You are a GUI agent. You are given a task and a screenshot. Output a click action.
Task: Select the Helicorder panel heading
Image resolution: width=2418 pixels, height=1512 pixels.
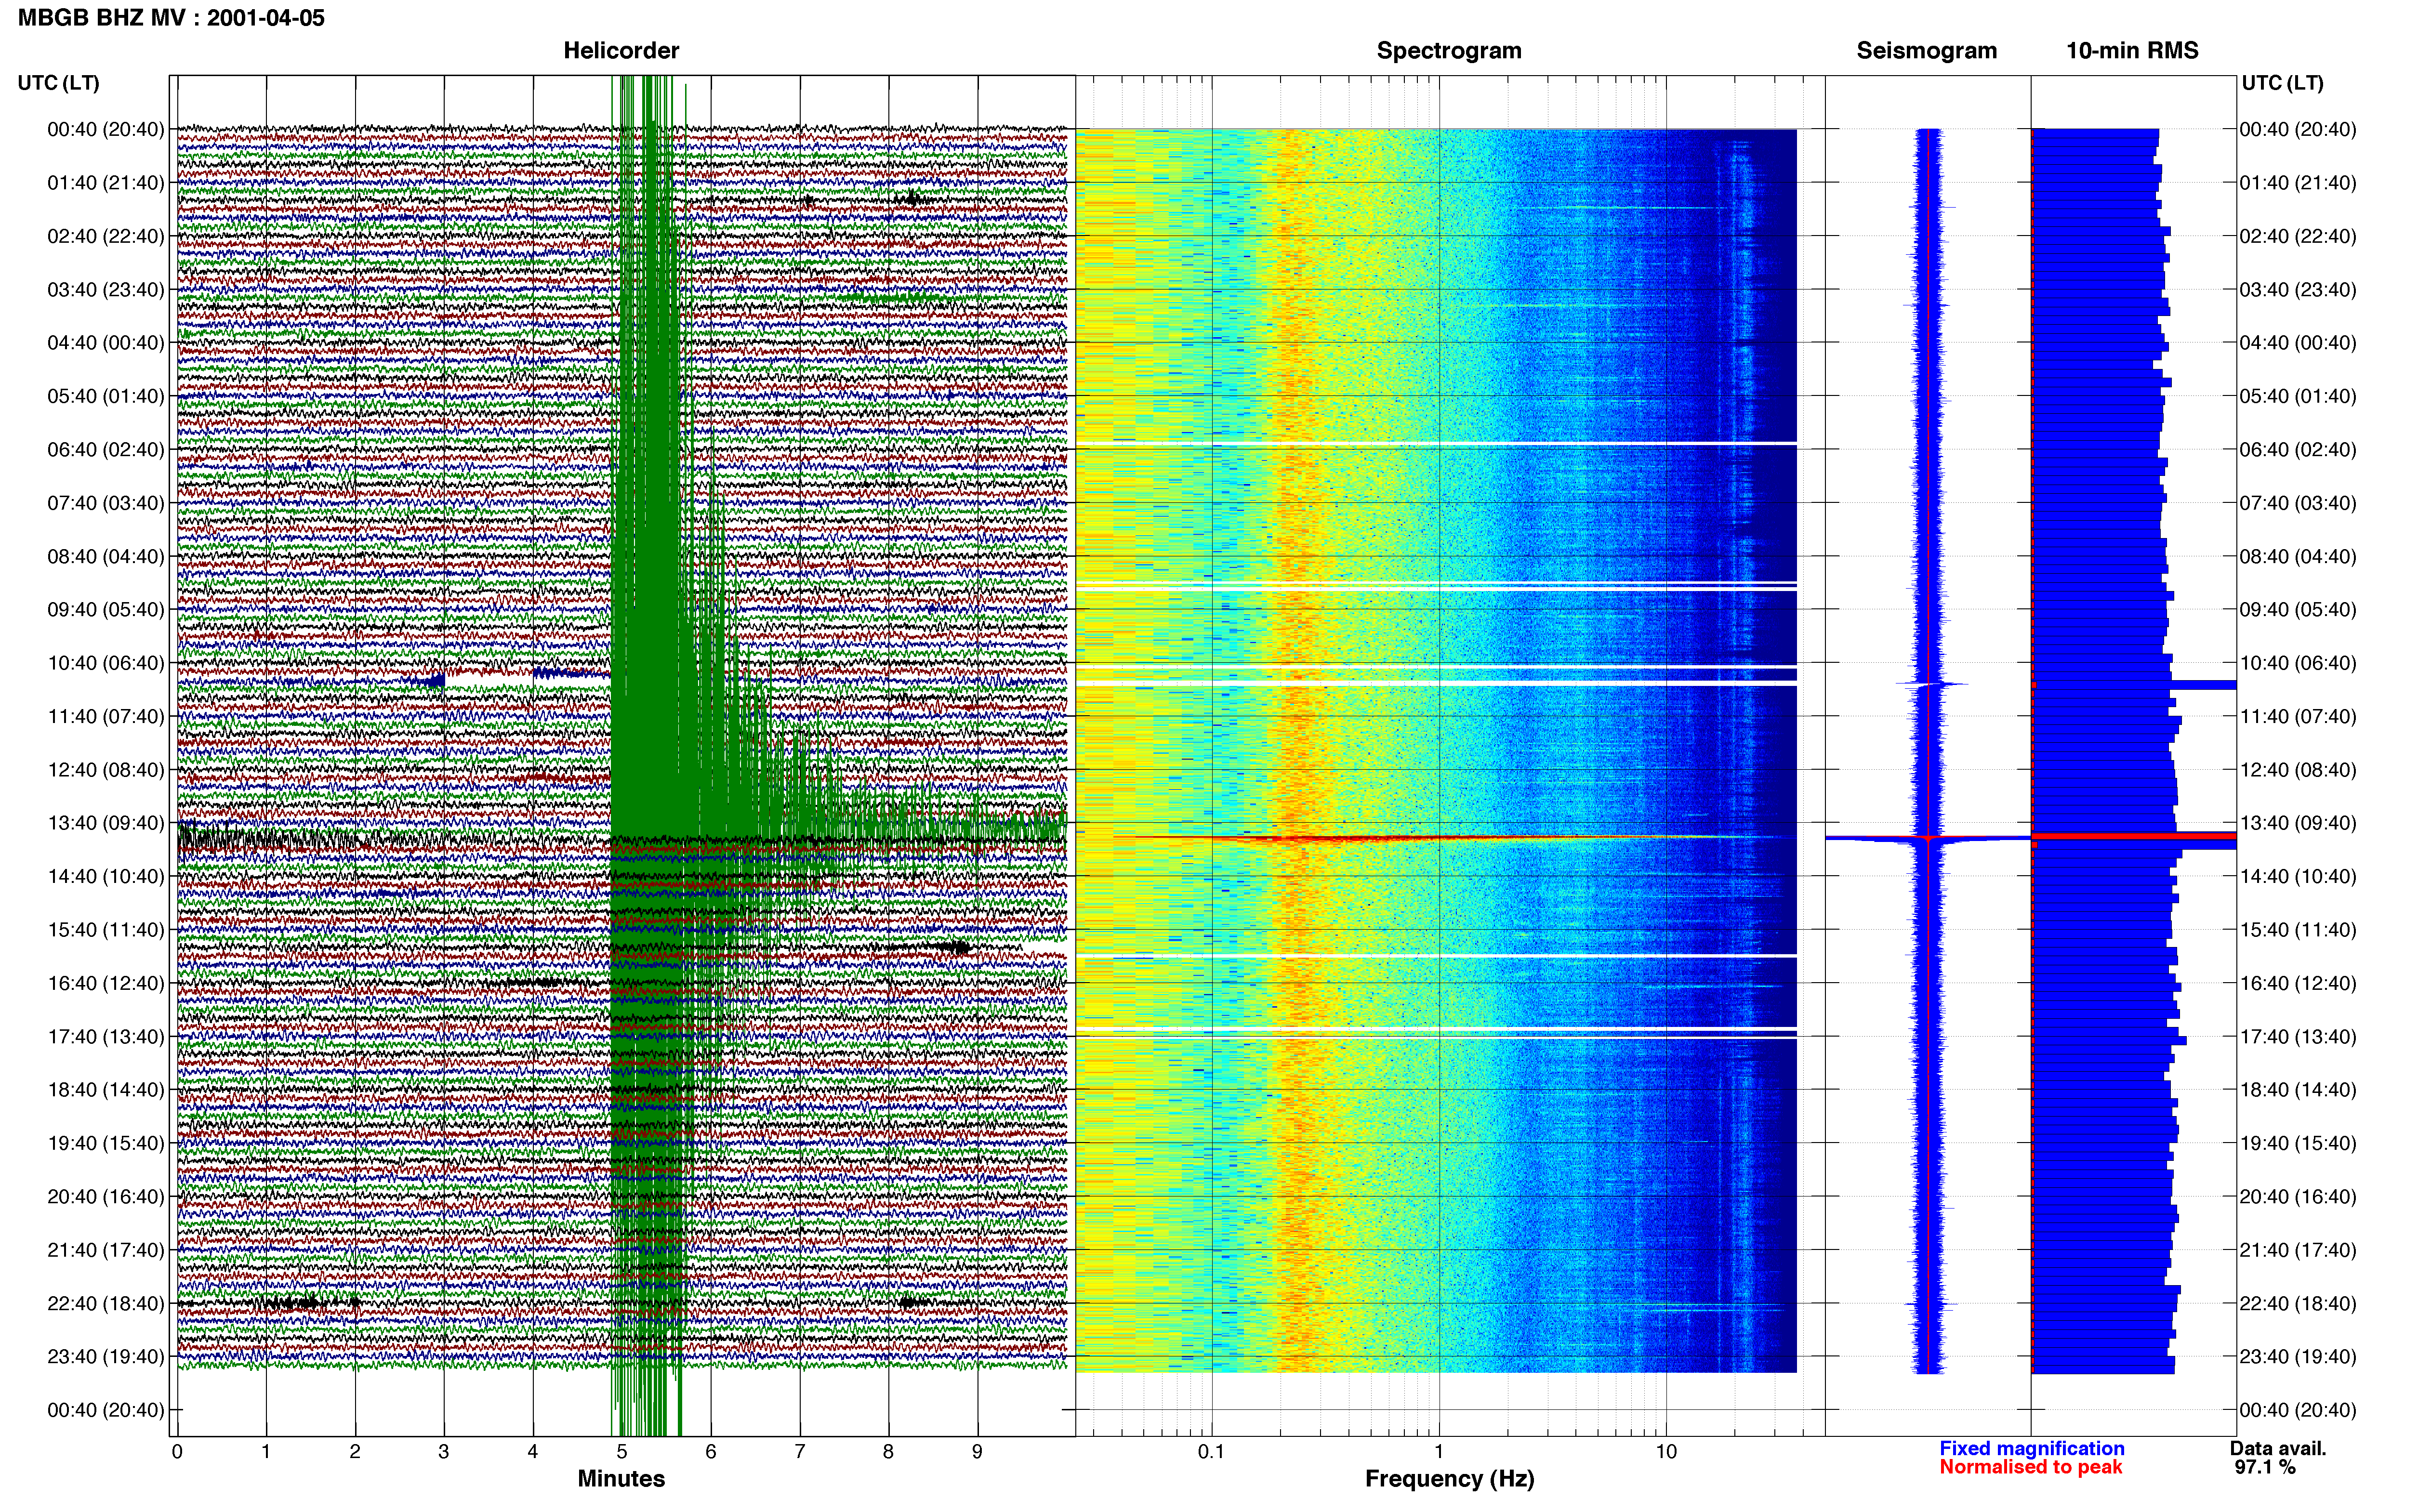click(621, 50)
